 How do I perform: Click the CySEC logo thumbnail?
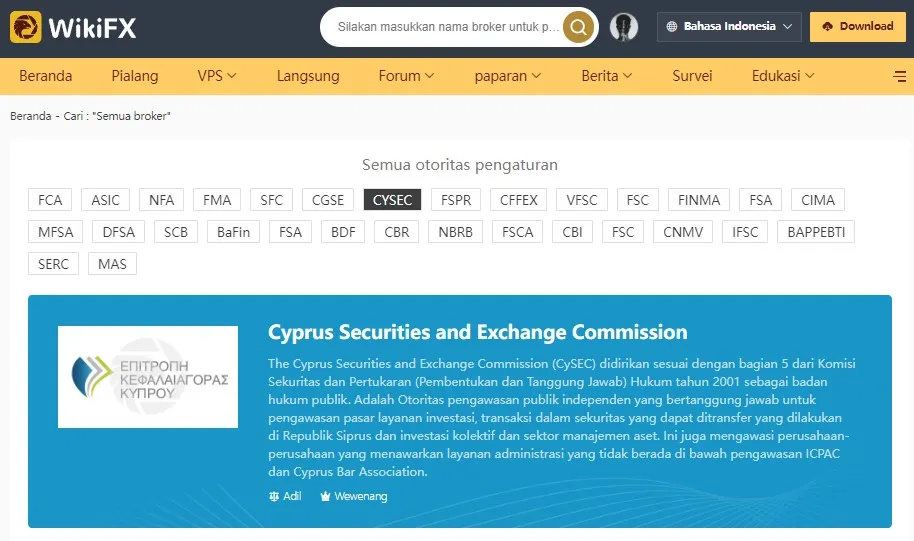point(147,377)
